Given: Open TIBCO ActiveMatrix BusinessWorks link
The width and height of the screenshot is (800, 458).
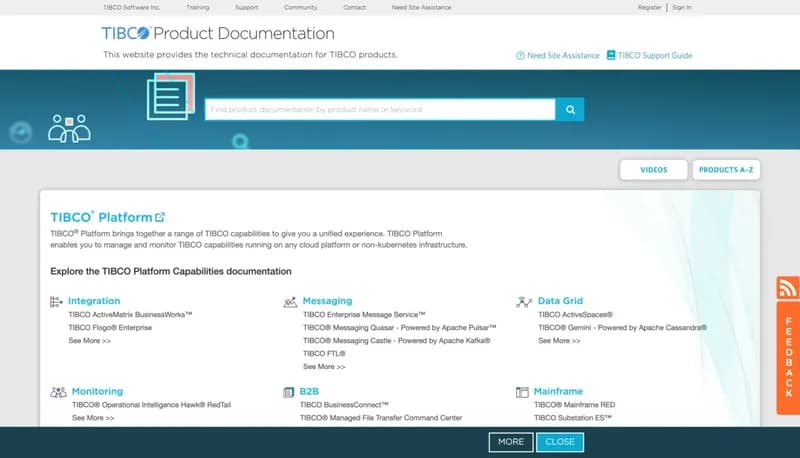Looking at the screenshot, I should click(x=130, y=315).
